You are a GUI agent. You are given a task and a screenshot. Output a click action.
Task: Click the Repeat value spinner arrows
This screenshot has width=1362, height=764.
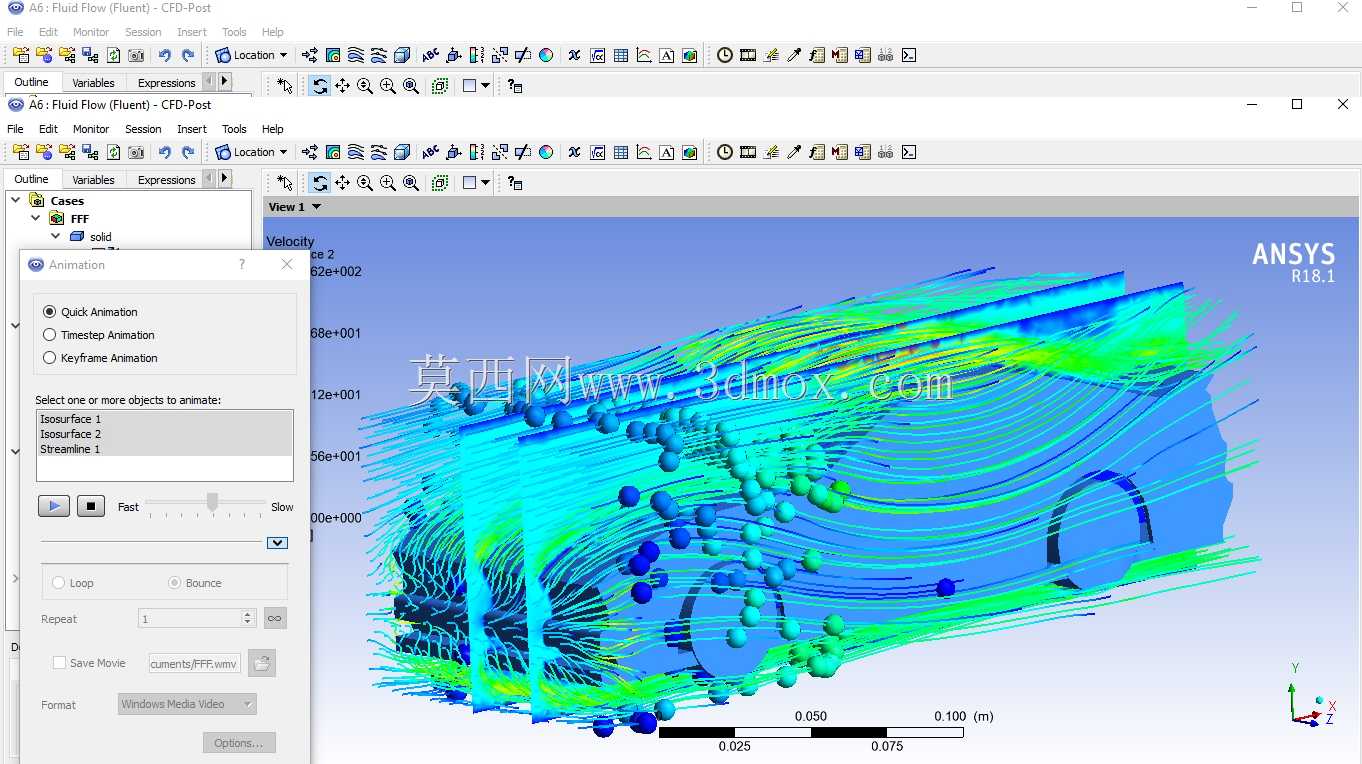(x=248, y=619)
